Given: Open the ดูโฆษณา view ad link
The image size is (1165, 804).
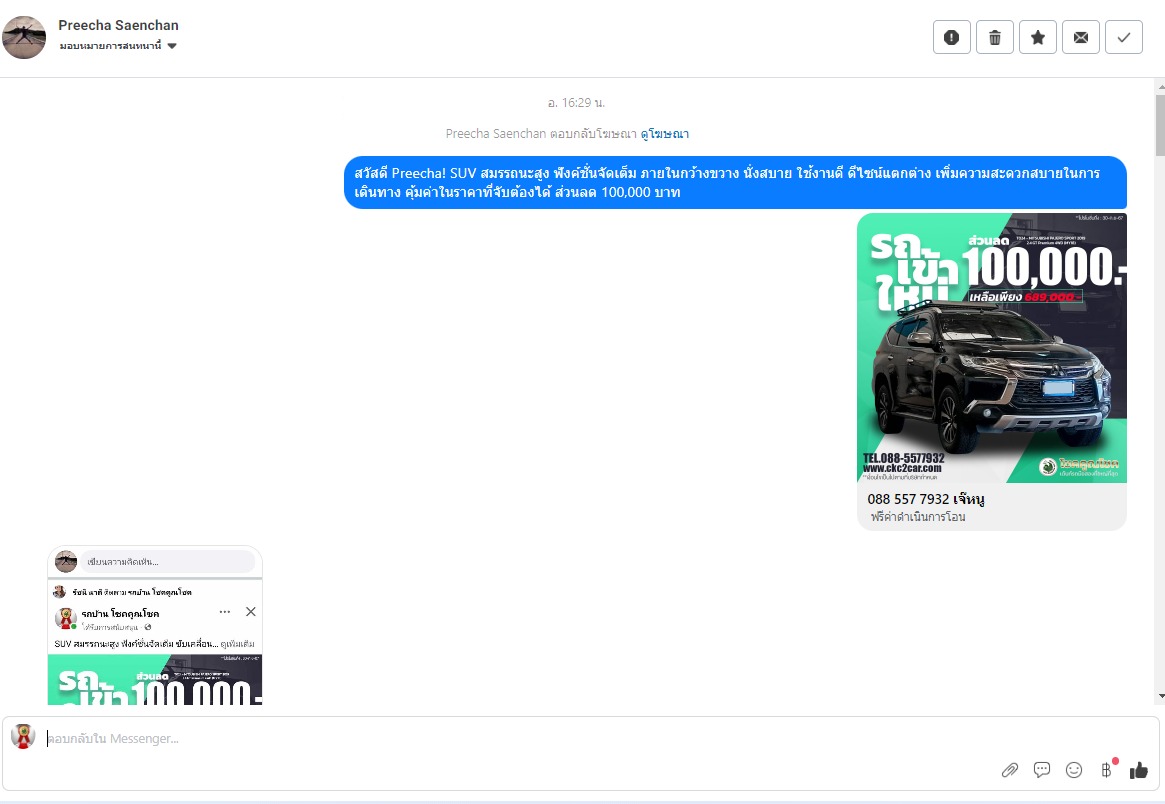Looking at the screenshot, I should (664, 134).
